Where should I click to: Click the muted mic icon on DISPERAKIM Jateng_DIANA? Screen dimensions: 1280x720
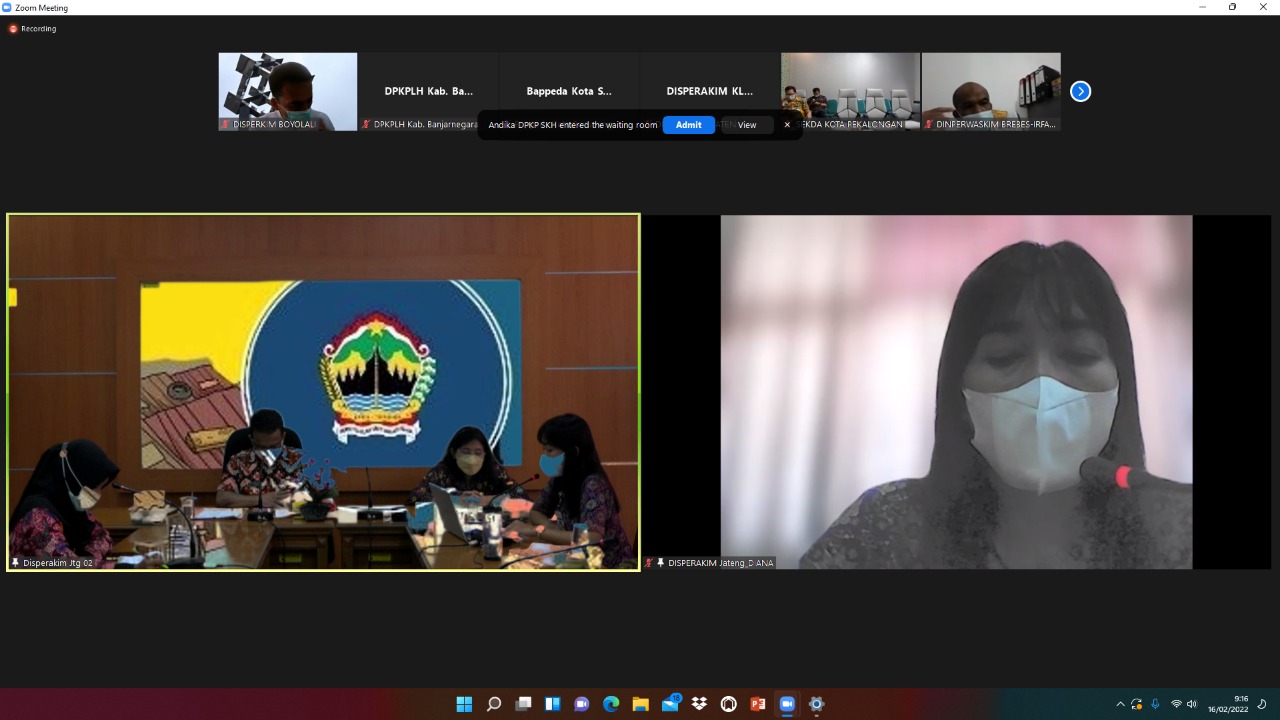coord(650,563)
